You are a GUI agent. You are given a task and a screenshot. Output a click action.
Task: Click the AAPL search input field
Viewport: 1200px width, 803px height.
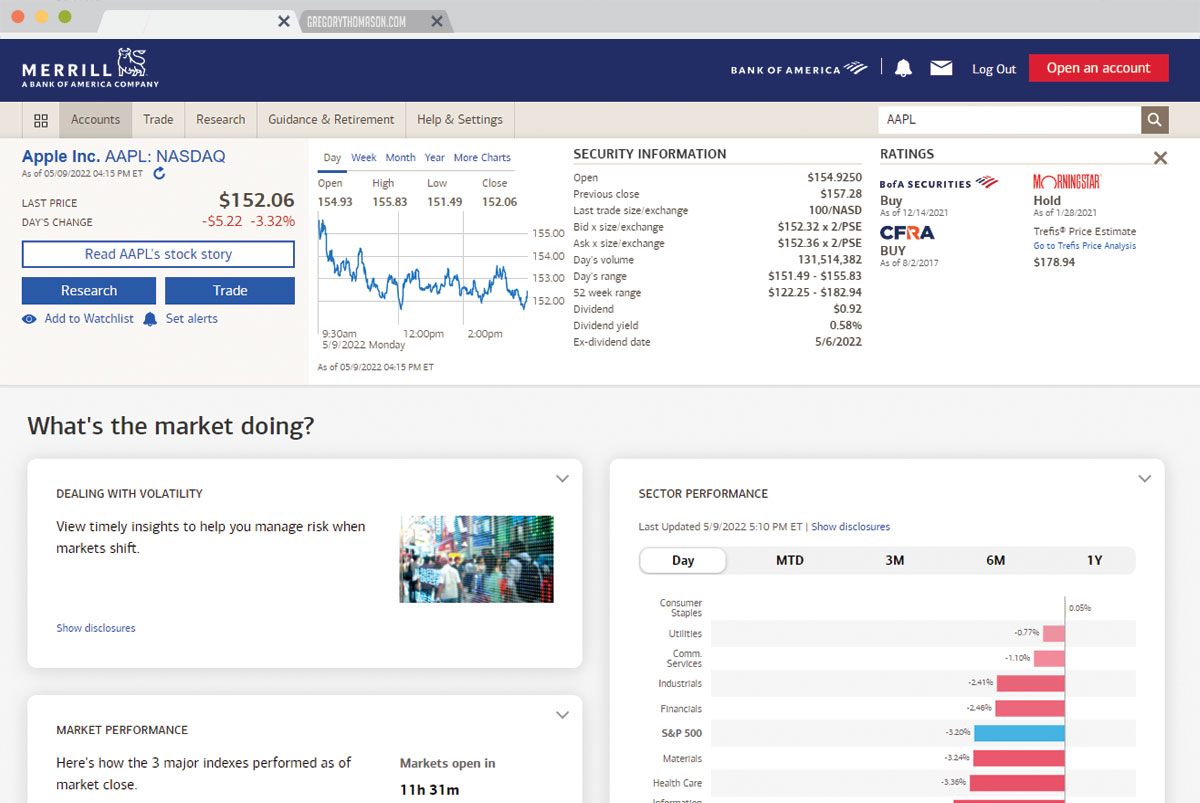[1009, 119]
